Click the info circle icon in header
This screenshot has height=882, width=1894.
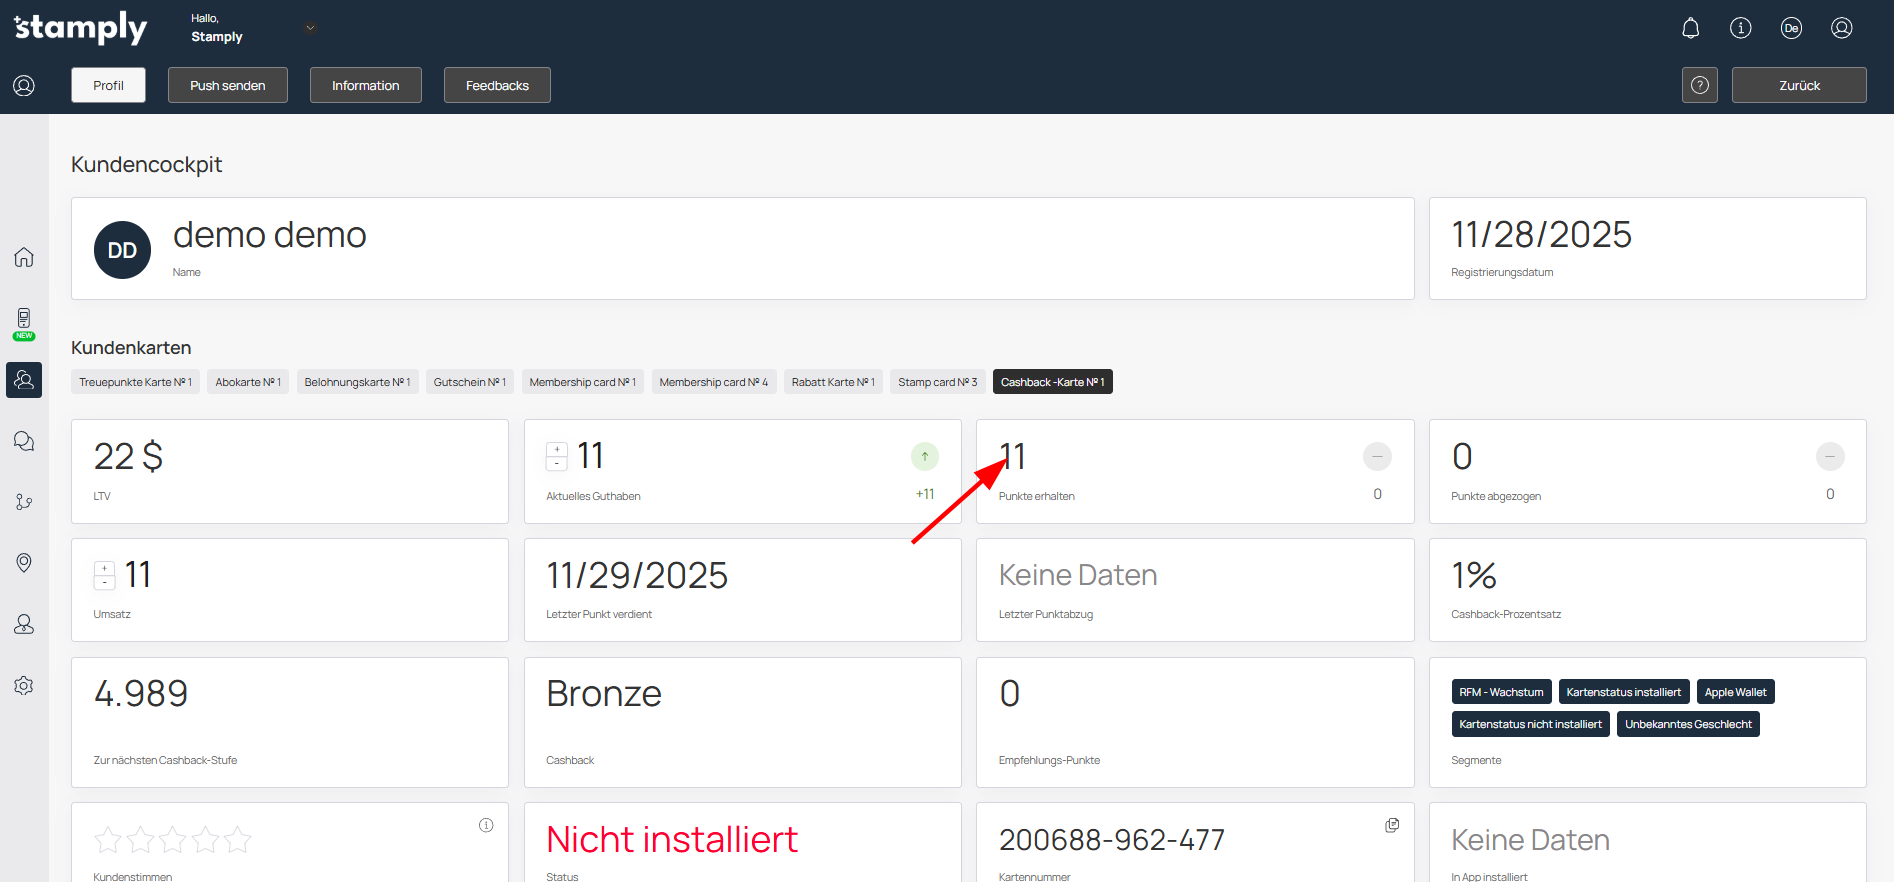coord(1740,28)
